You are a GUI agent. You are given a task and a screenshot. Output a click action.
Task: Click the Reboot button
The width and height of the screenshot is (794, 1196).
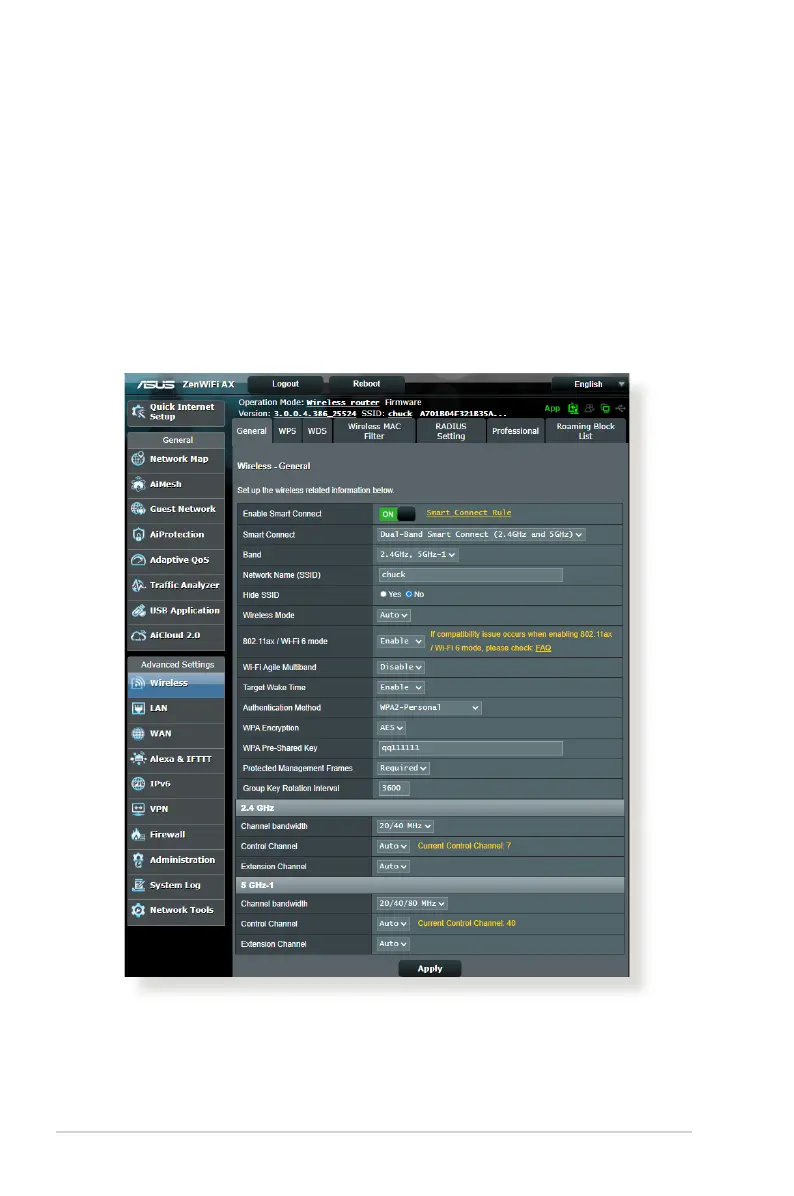(367, 384)
